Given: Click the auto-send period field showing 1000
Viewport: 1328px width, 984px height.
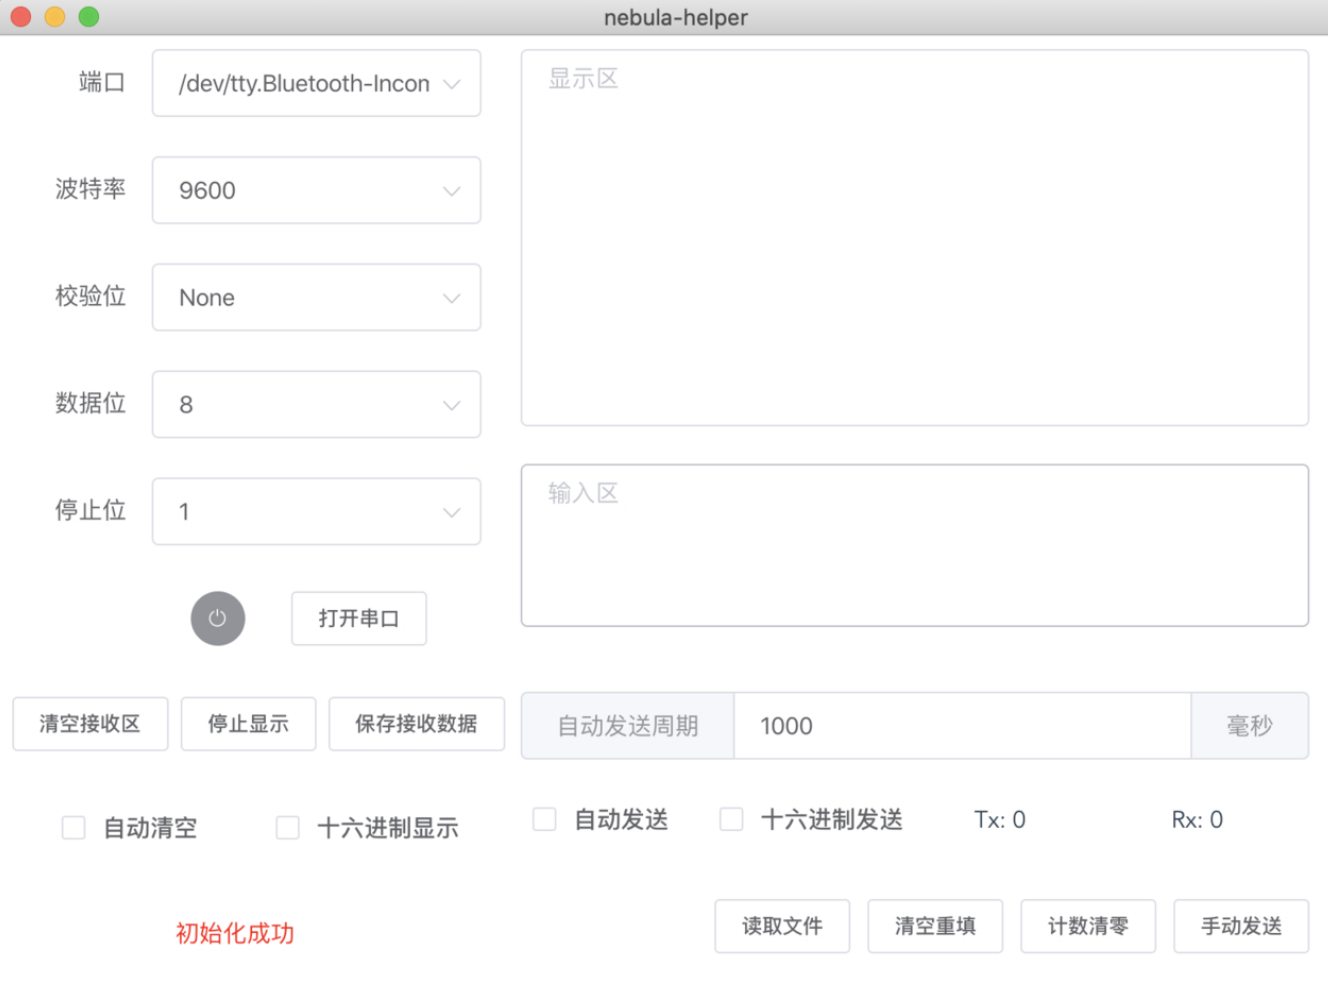Looking at the screenshot, I should [960, 725].
